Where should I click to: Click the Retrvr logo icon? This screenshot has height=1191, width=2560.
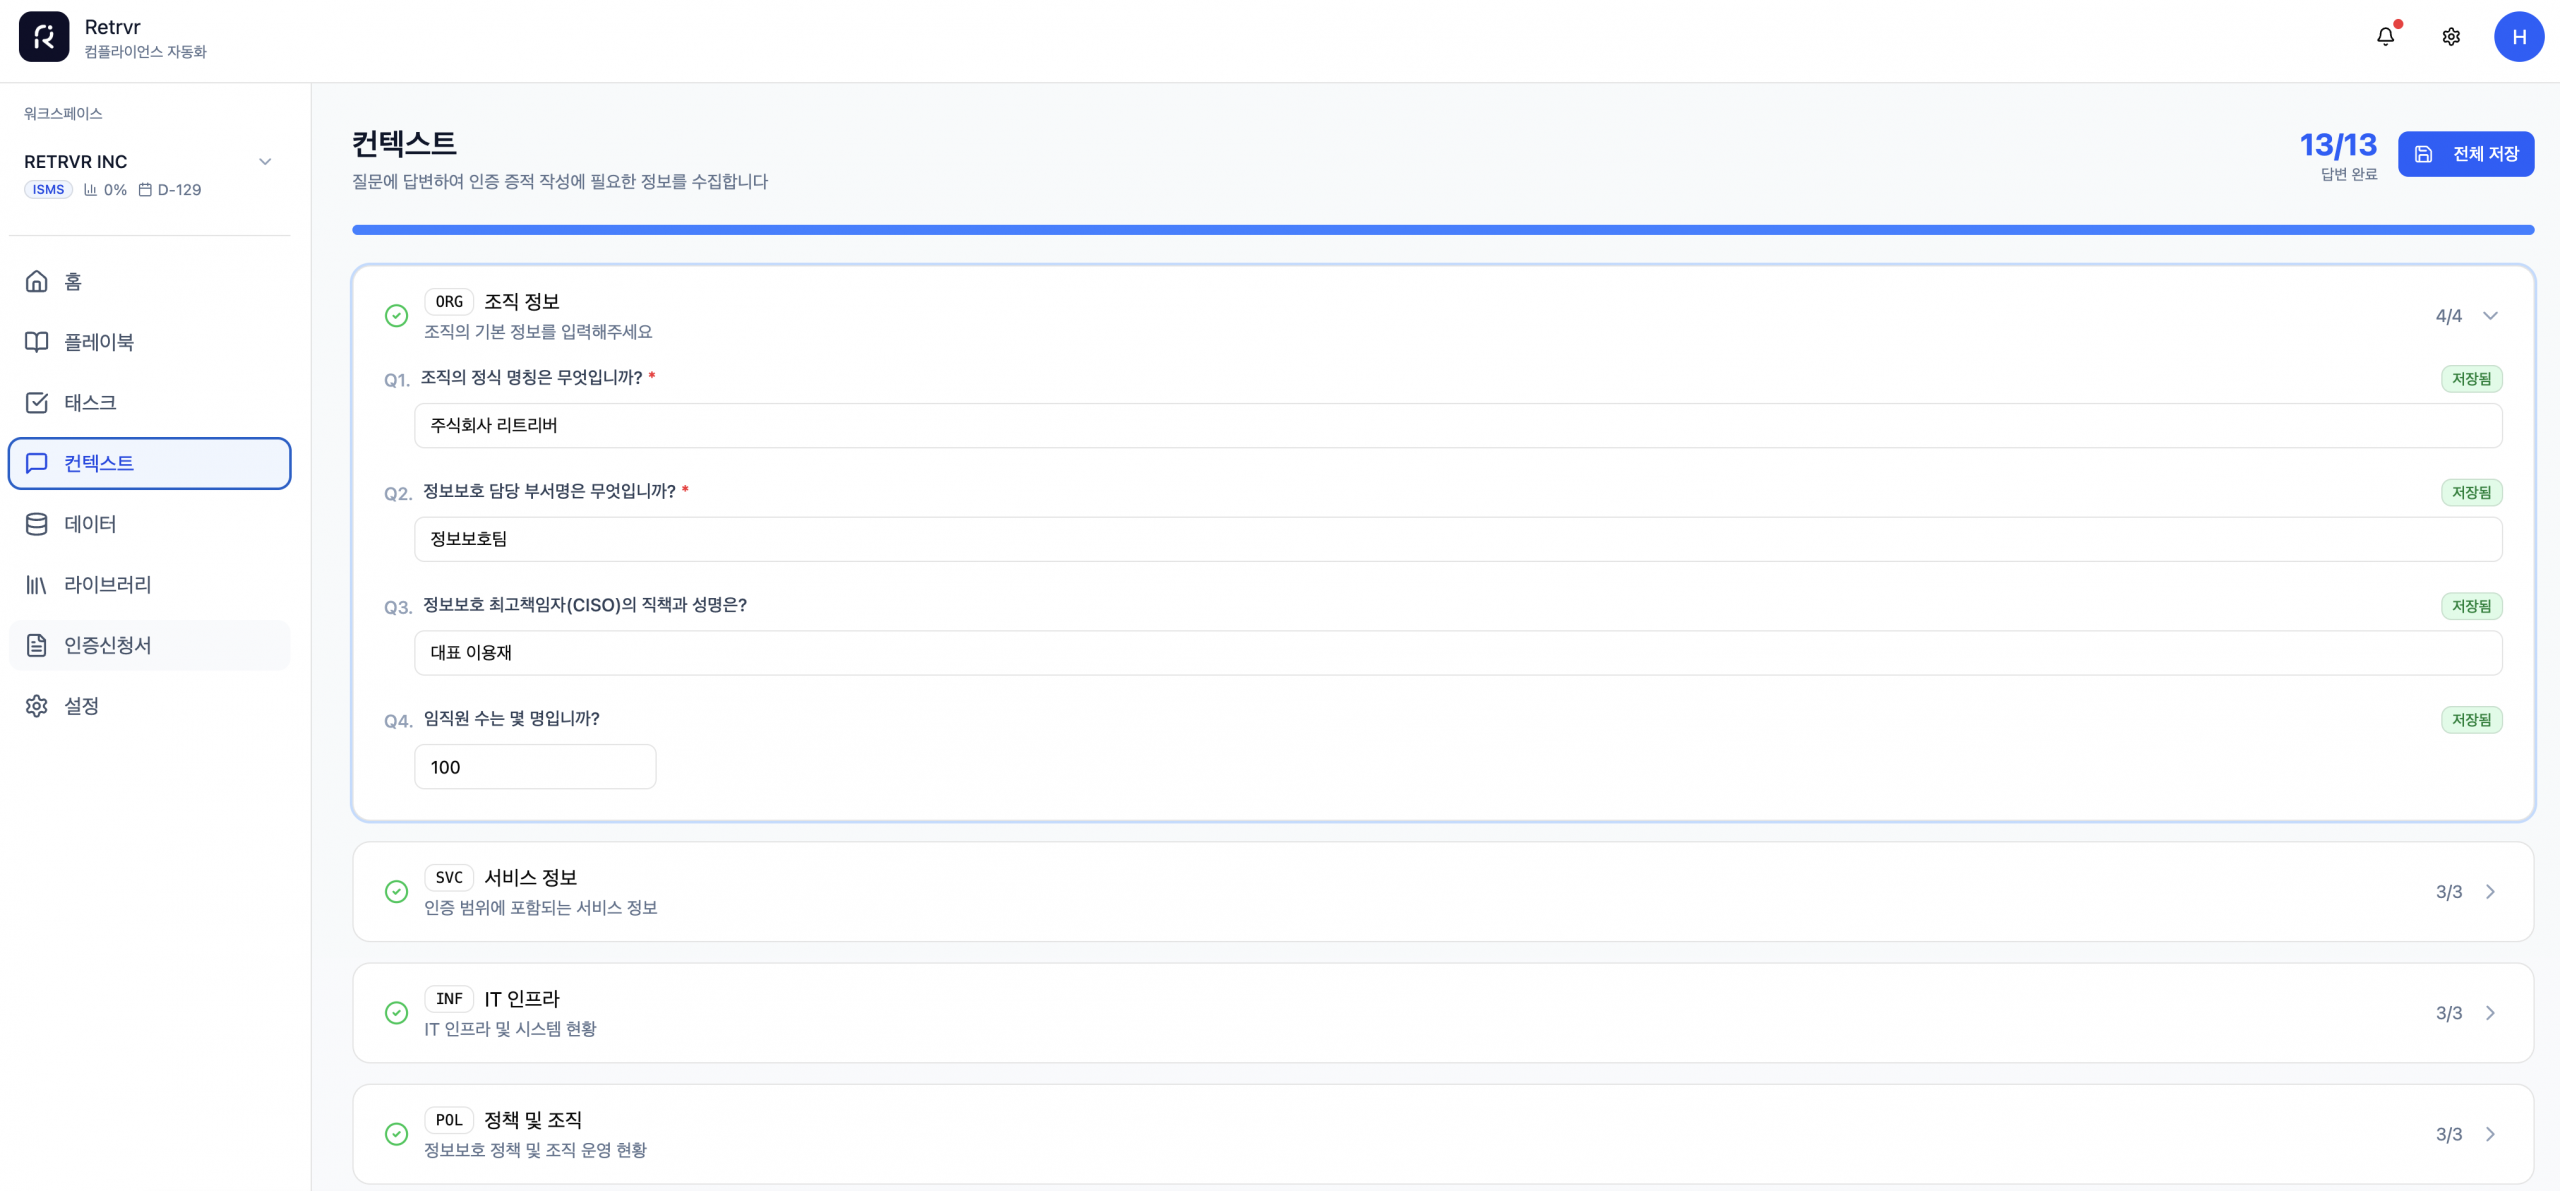point(44,37)
